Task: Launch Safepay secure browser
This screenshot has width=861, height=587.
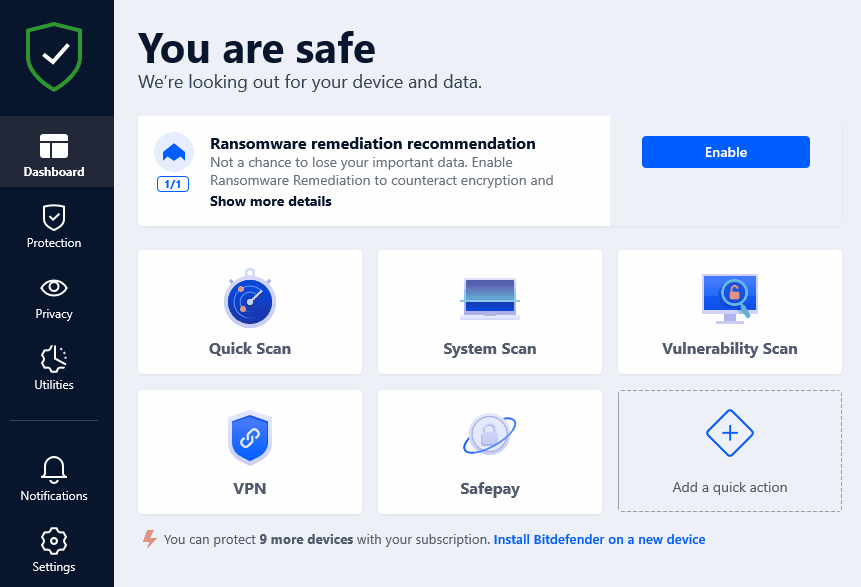Action: 490,451
